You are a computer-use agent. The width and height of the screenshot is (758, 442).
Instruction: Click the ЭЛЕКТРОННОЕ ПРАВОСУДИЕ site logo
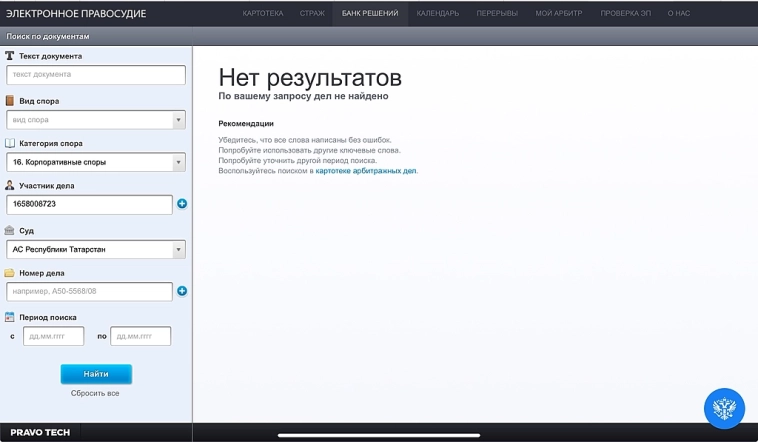pos(76,14)
